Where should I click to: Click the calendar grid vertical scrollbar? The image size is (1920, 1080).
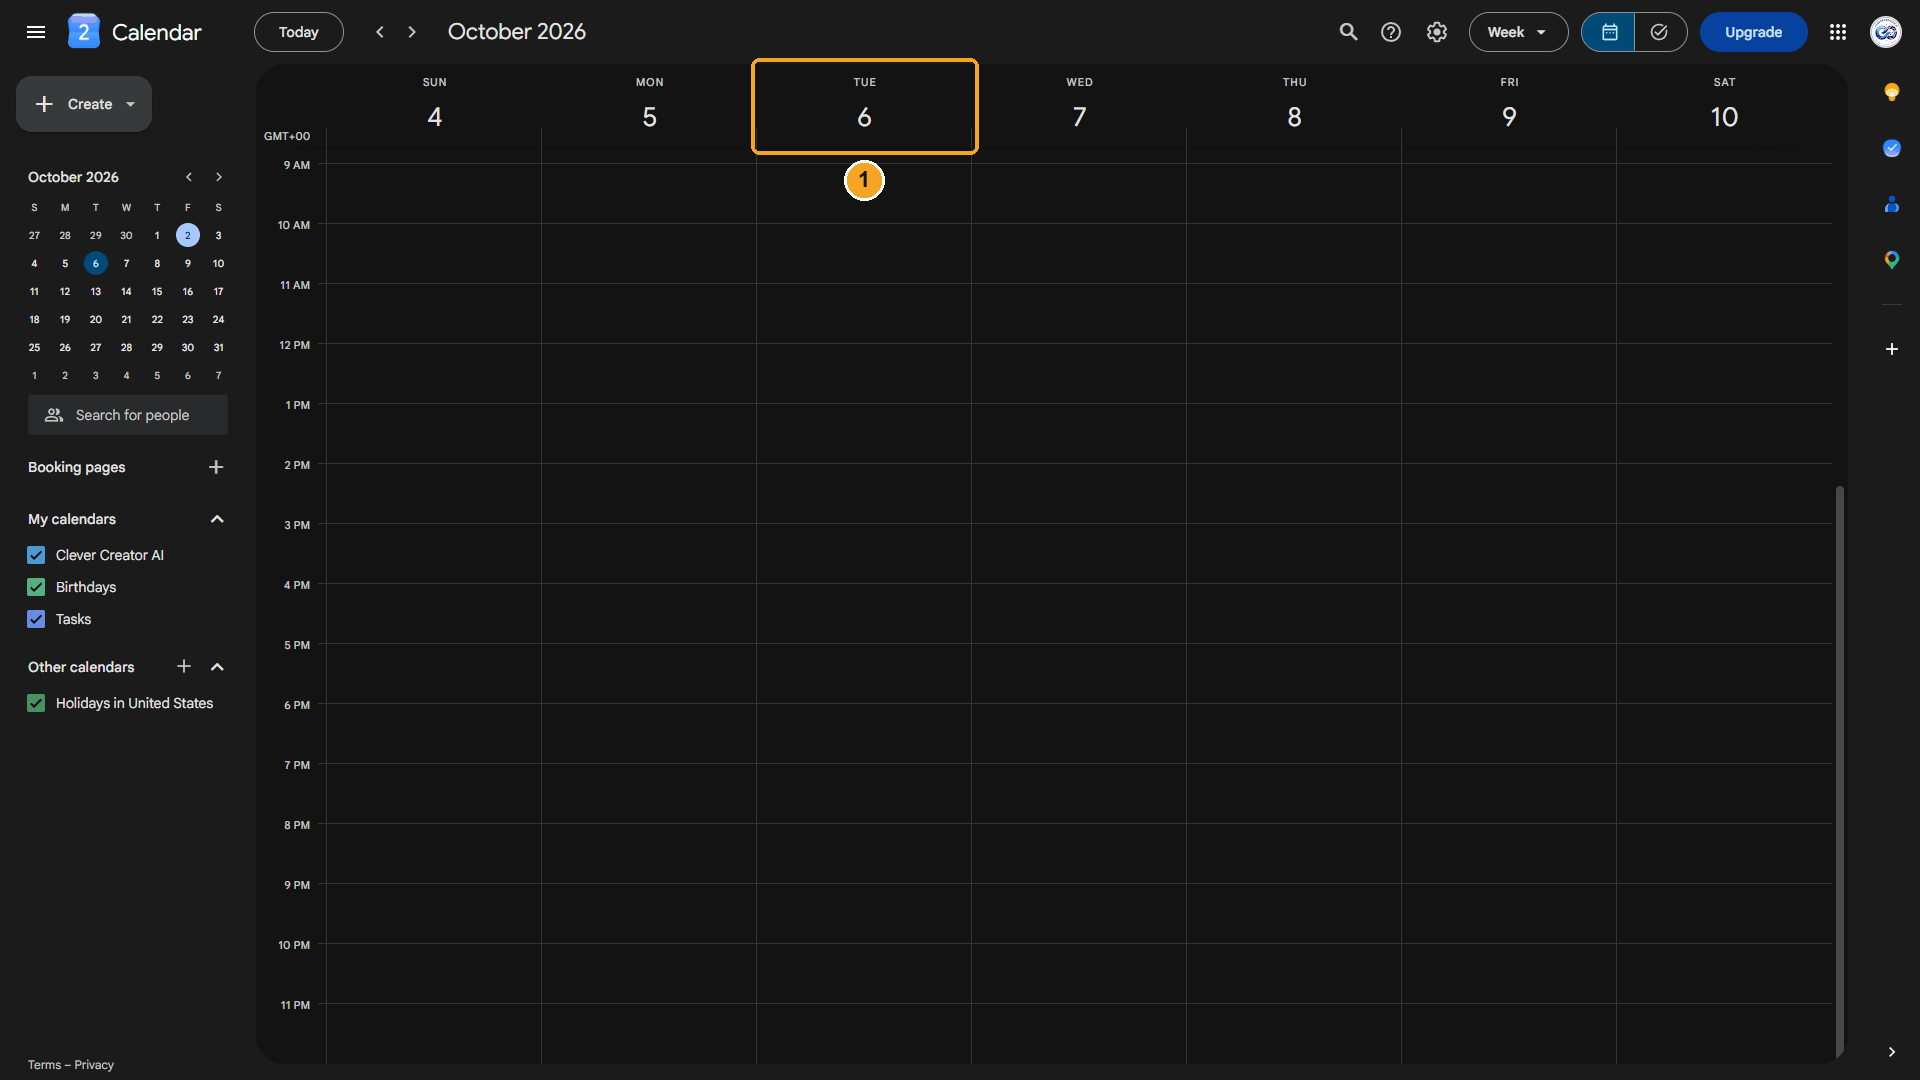[1840, 770]
